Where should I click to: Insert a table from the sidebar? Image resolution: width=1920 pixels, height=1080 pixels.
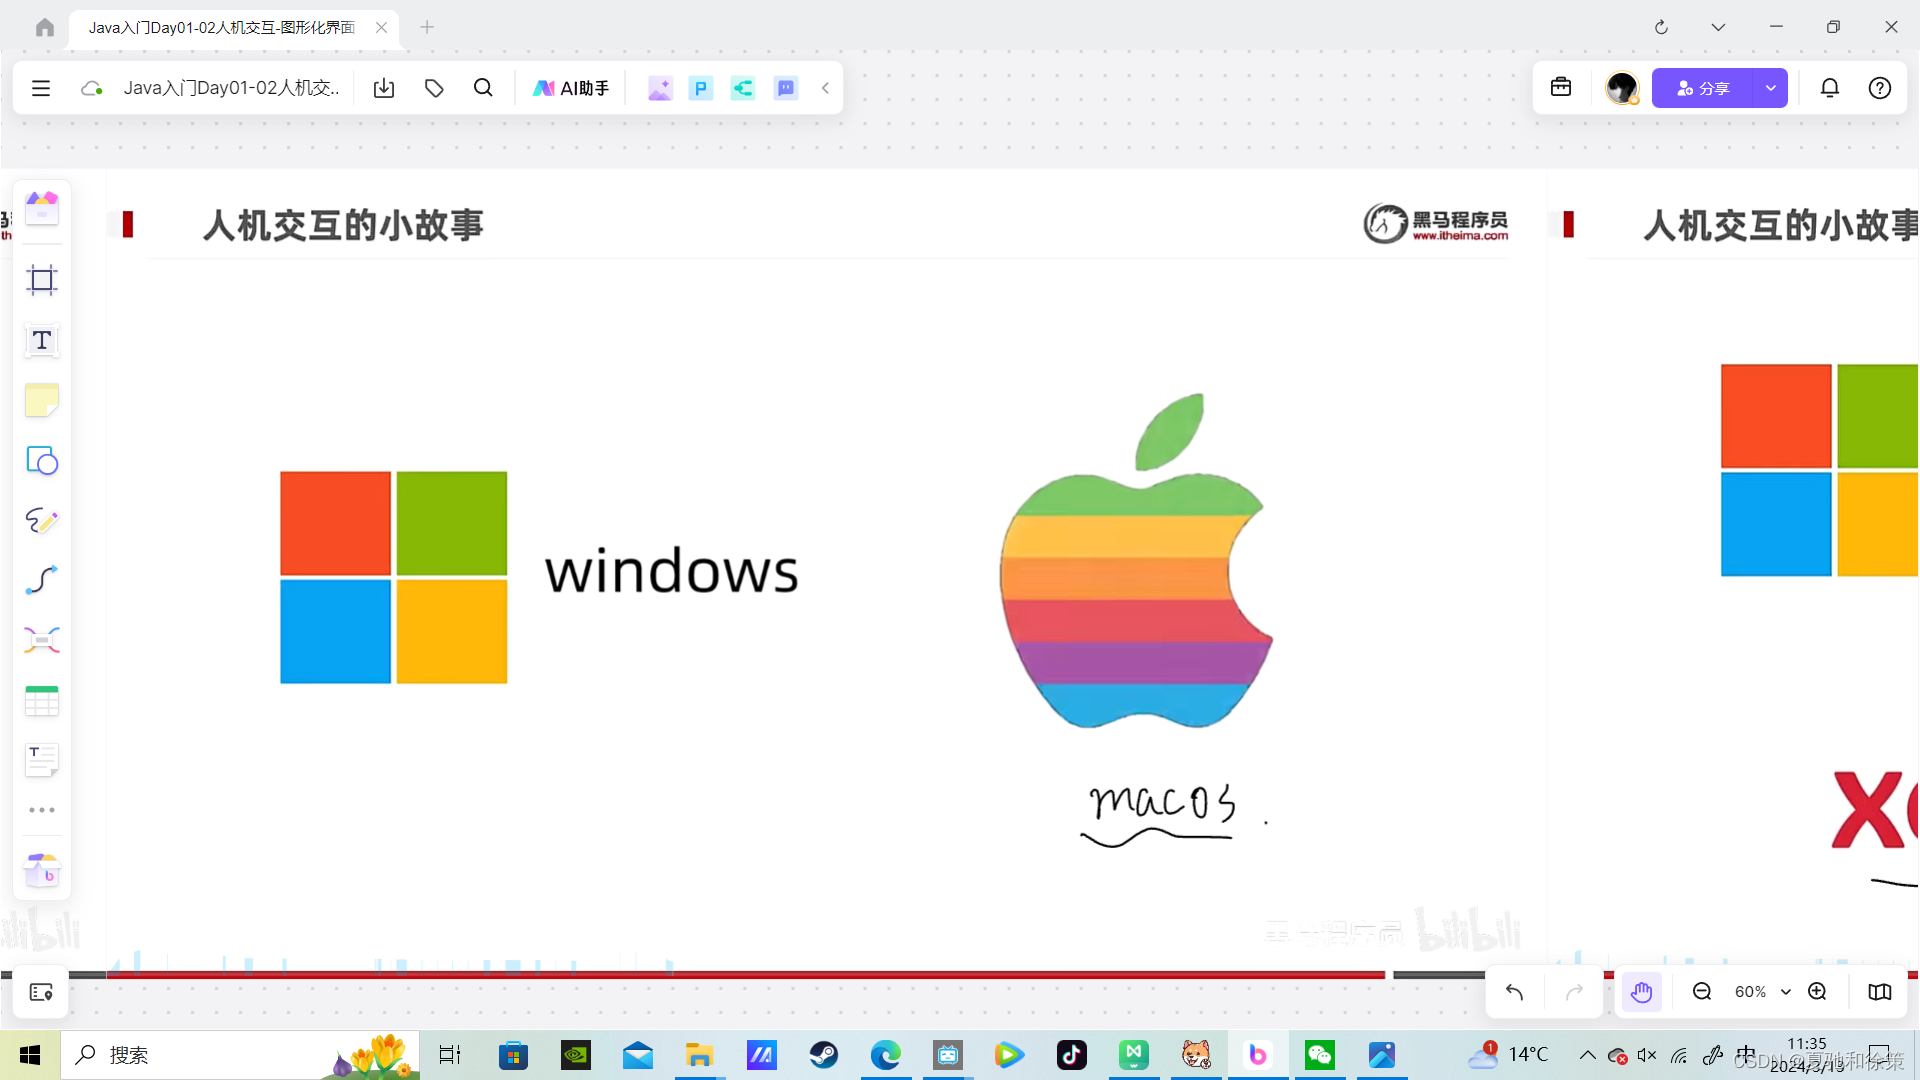pyautogui.click(x=41, y=700)
